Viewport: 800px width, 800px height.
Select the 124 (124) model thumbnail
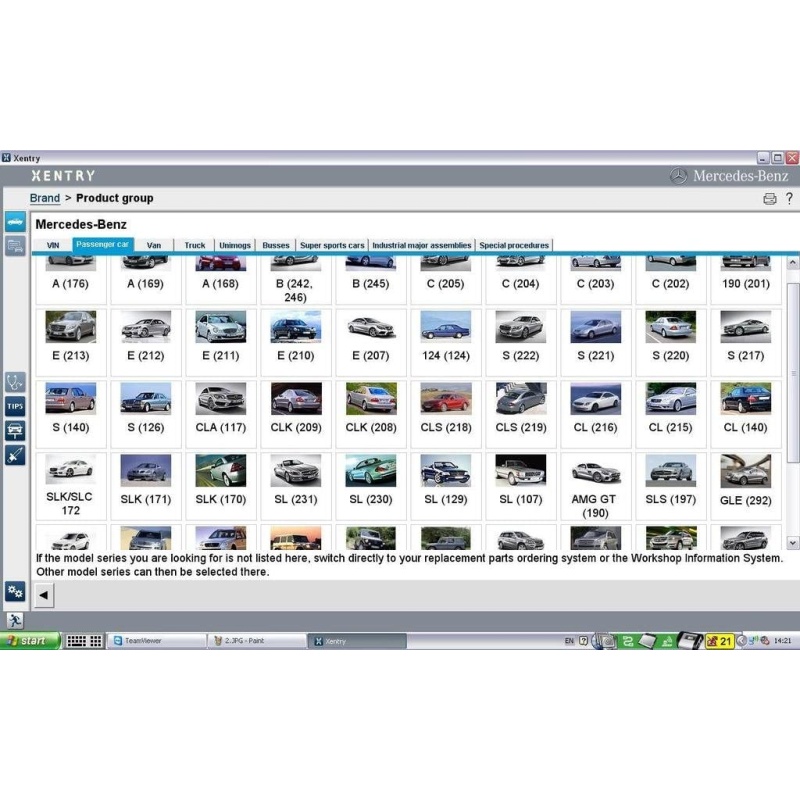[446, 327]
